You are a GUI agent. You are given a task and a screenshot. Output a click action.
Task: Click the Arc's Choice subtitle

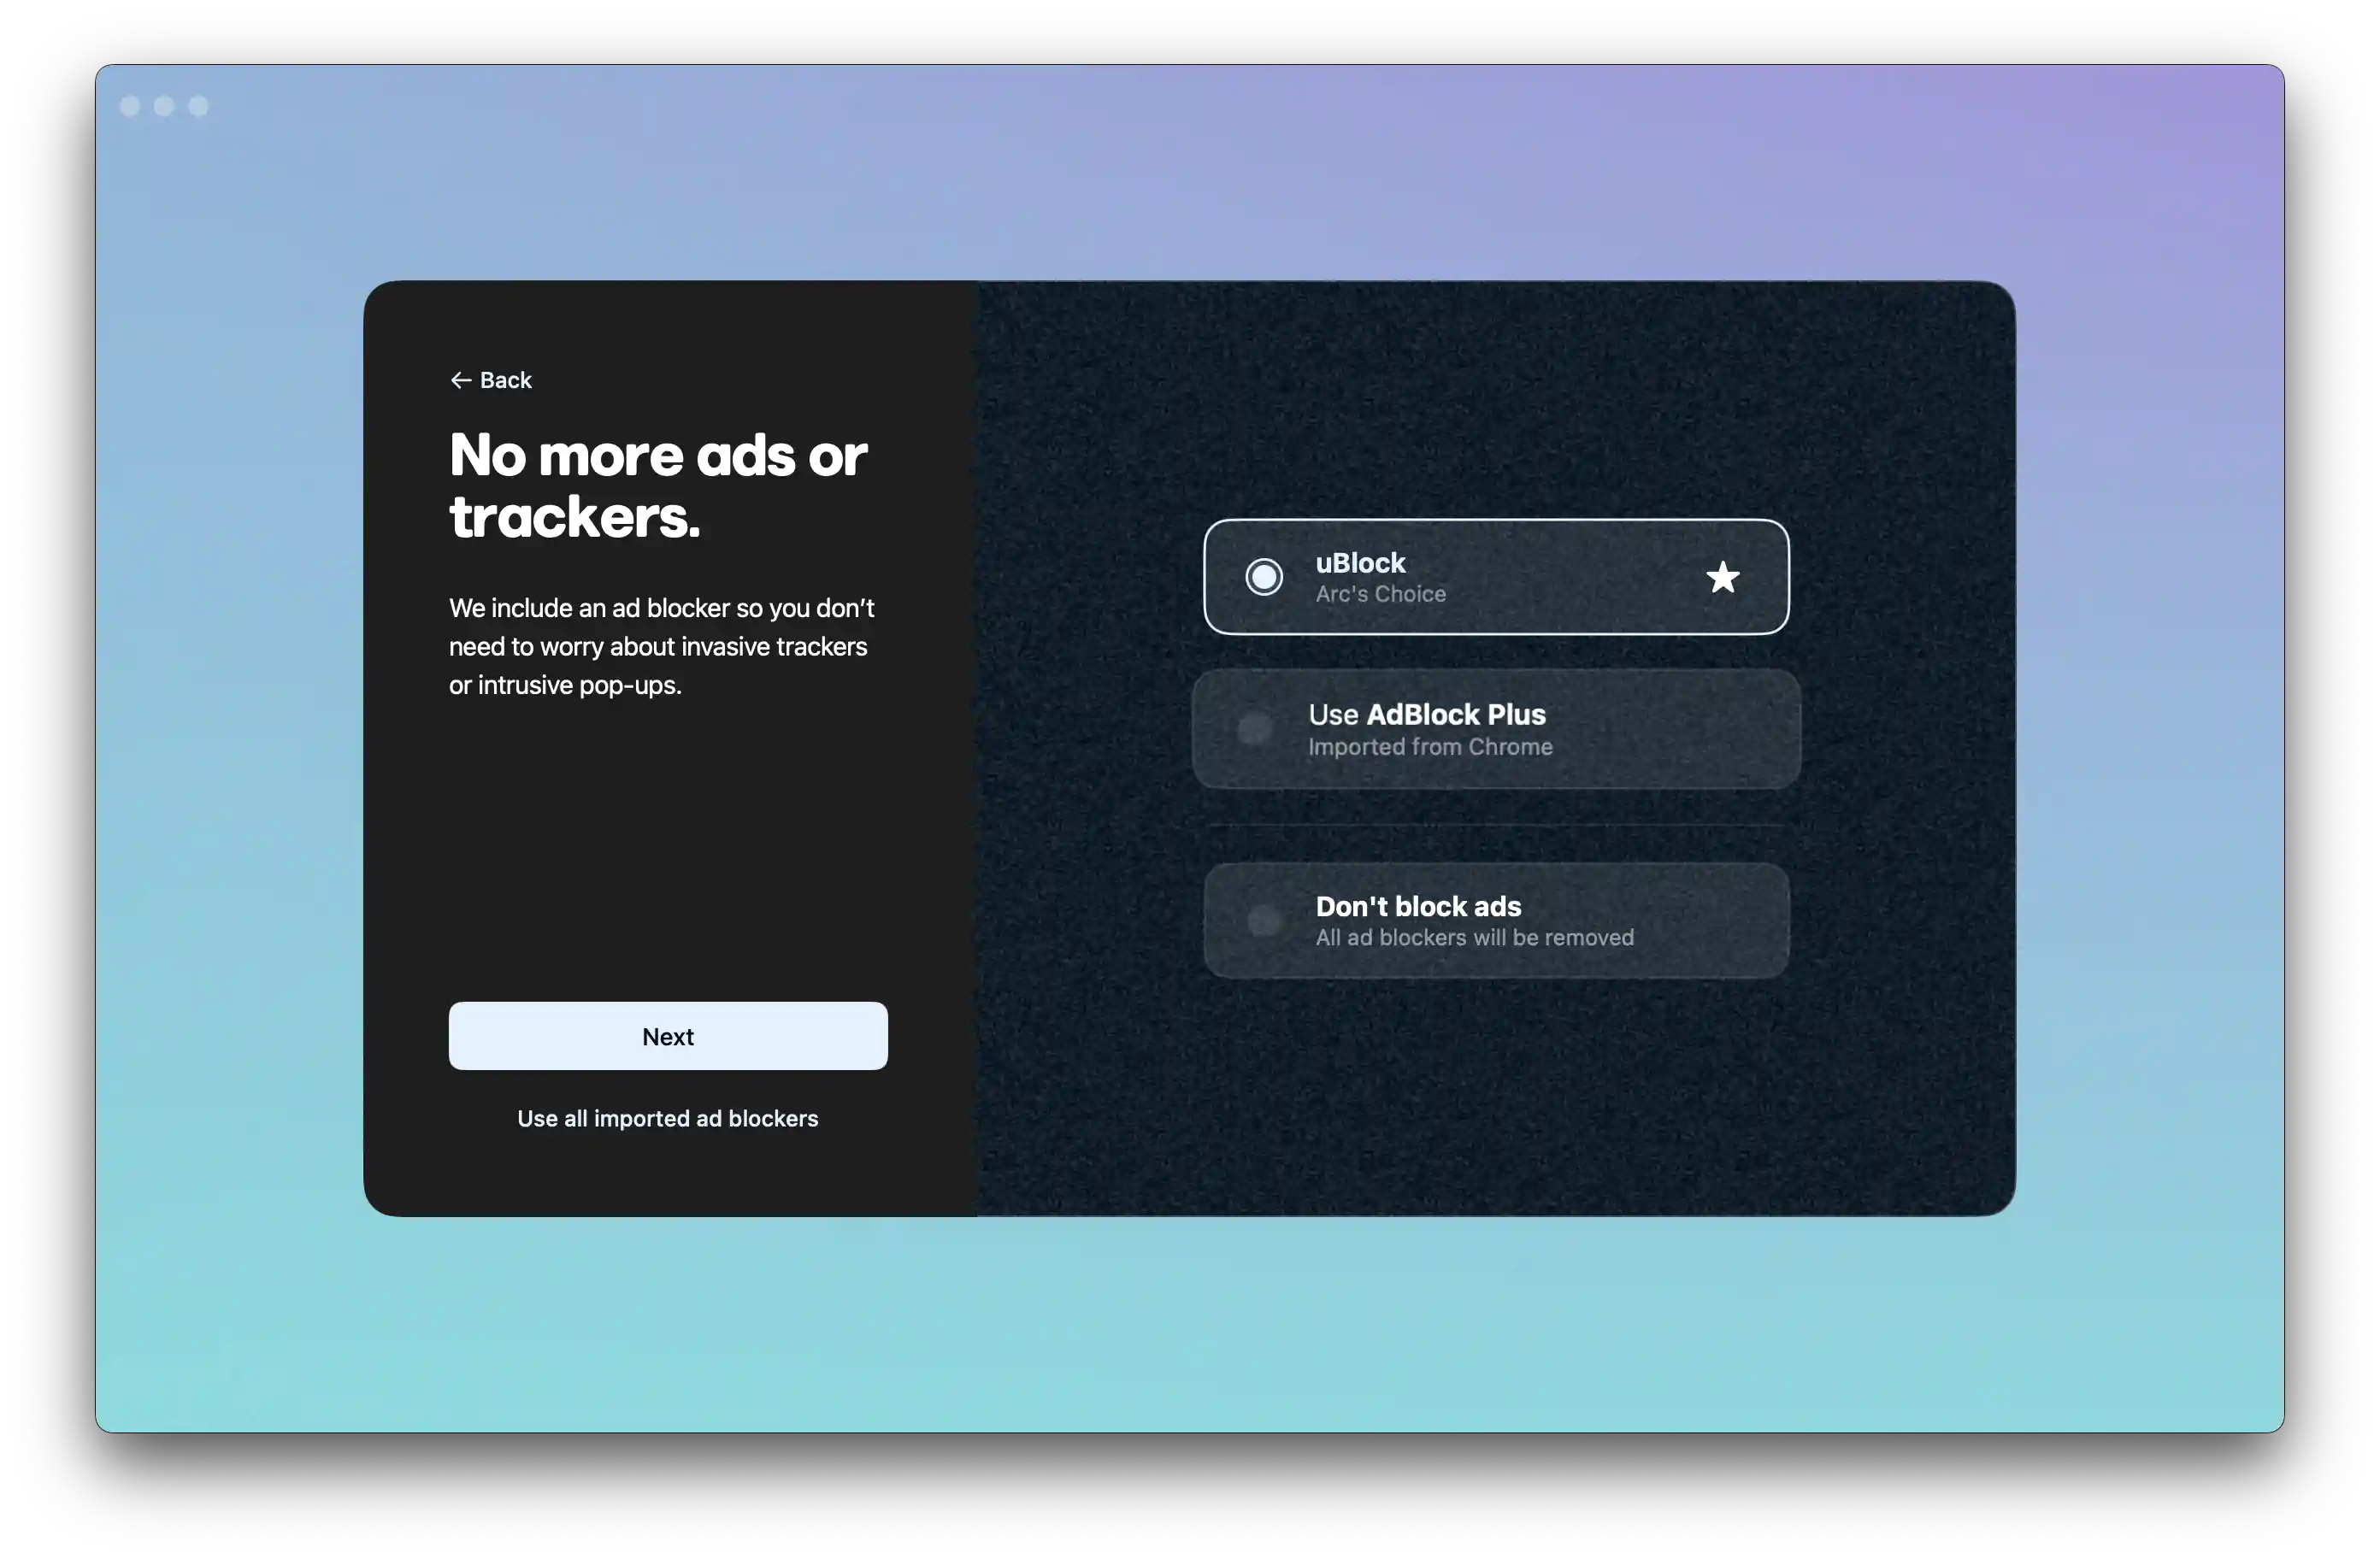tap(1380, 594)
